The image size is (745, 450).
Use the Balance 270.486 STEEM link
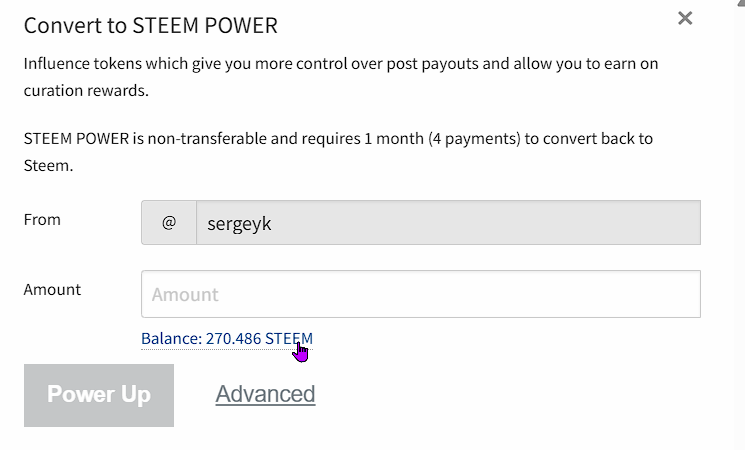(x=226, y=338)
